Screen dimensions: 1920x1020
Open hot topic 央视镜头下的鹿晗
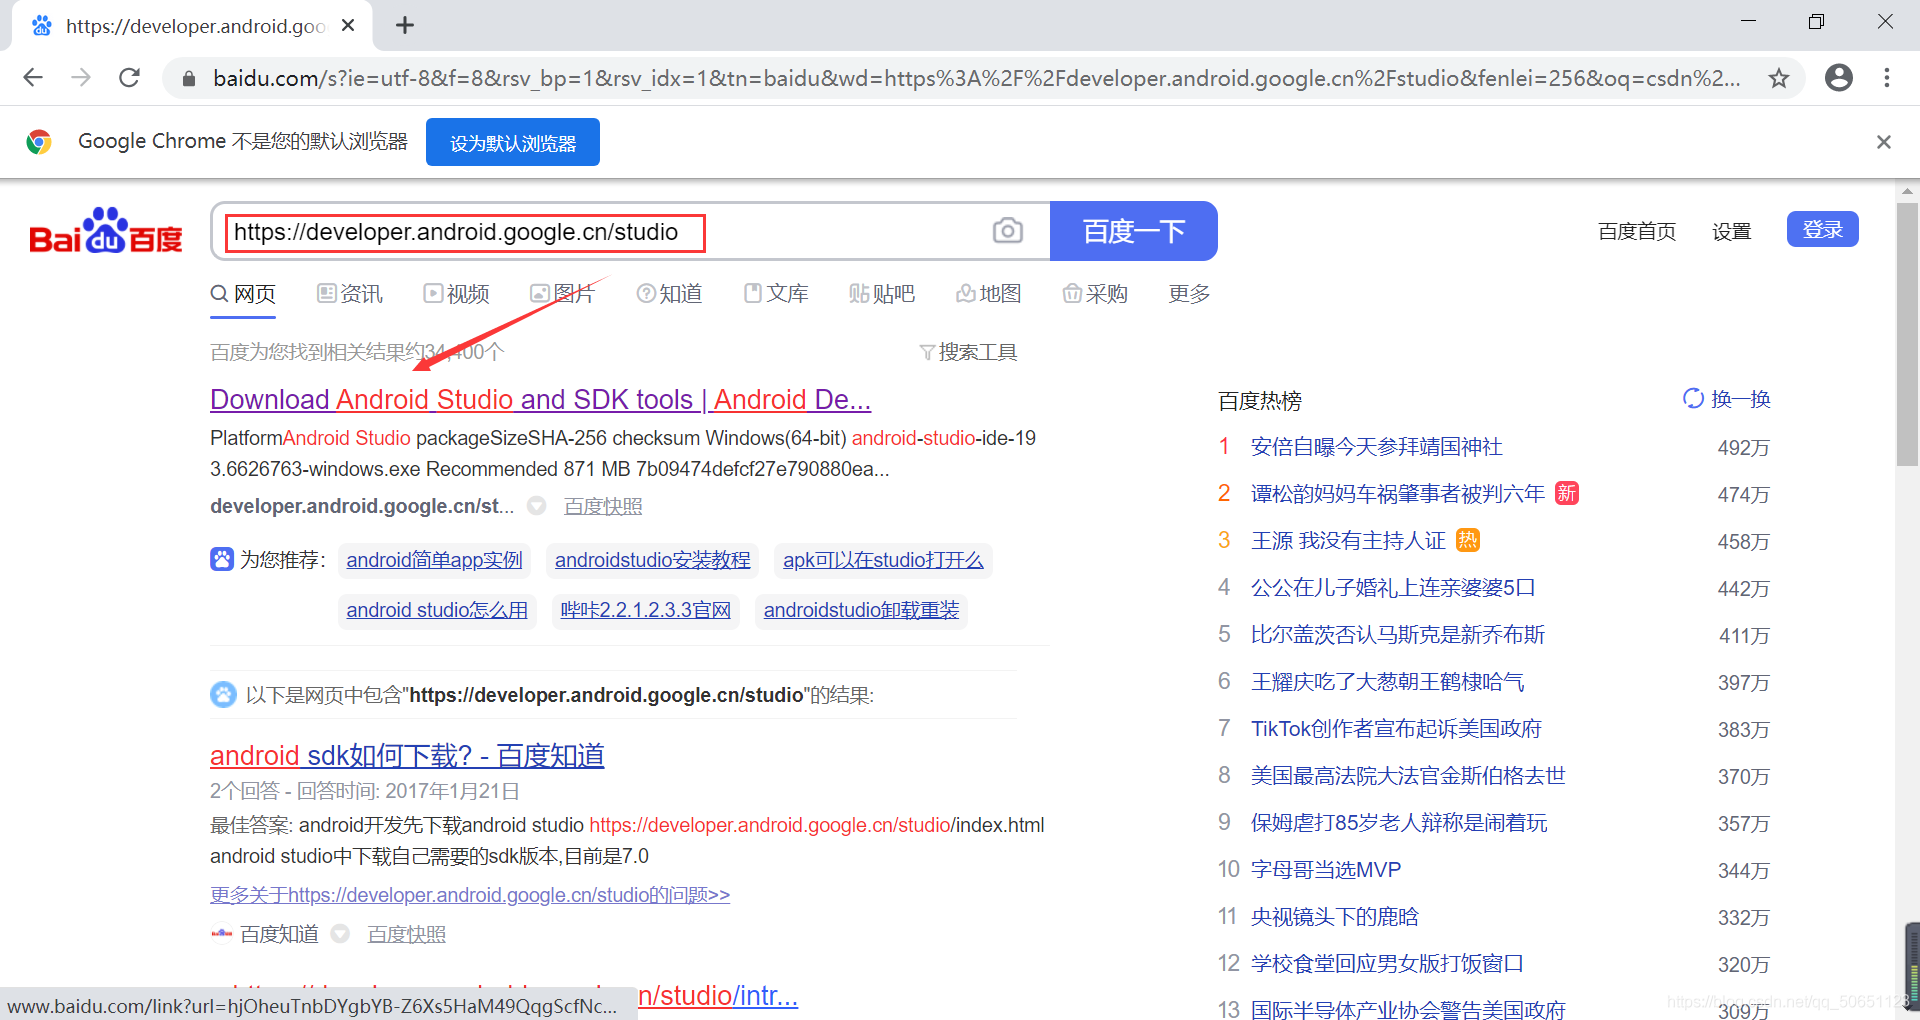[1334, 917]
